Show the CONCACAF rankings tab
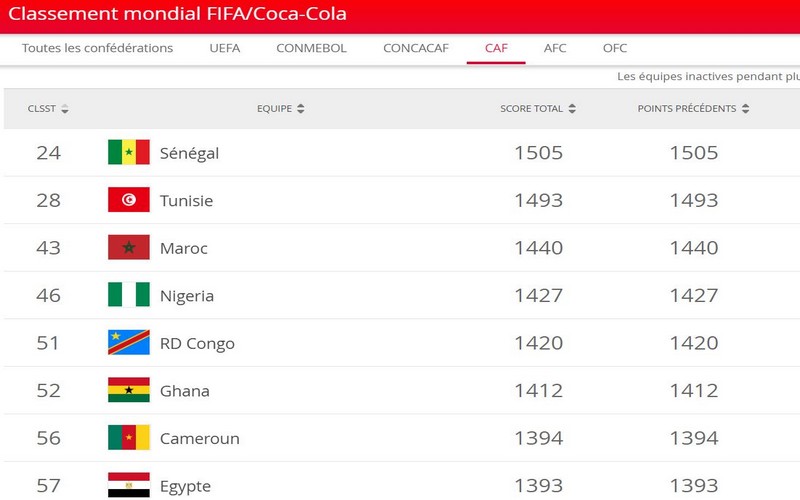The image size is (800, 500). point(416,48)
